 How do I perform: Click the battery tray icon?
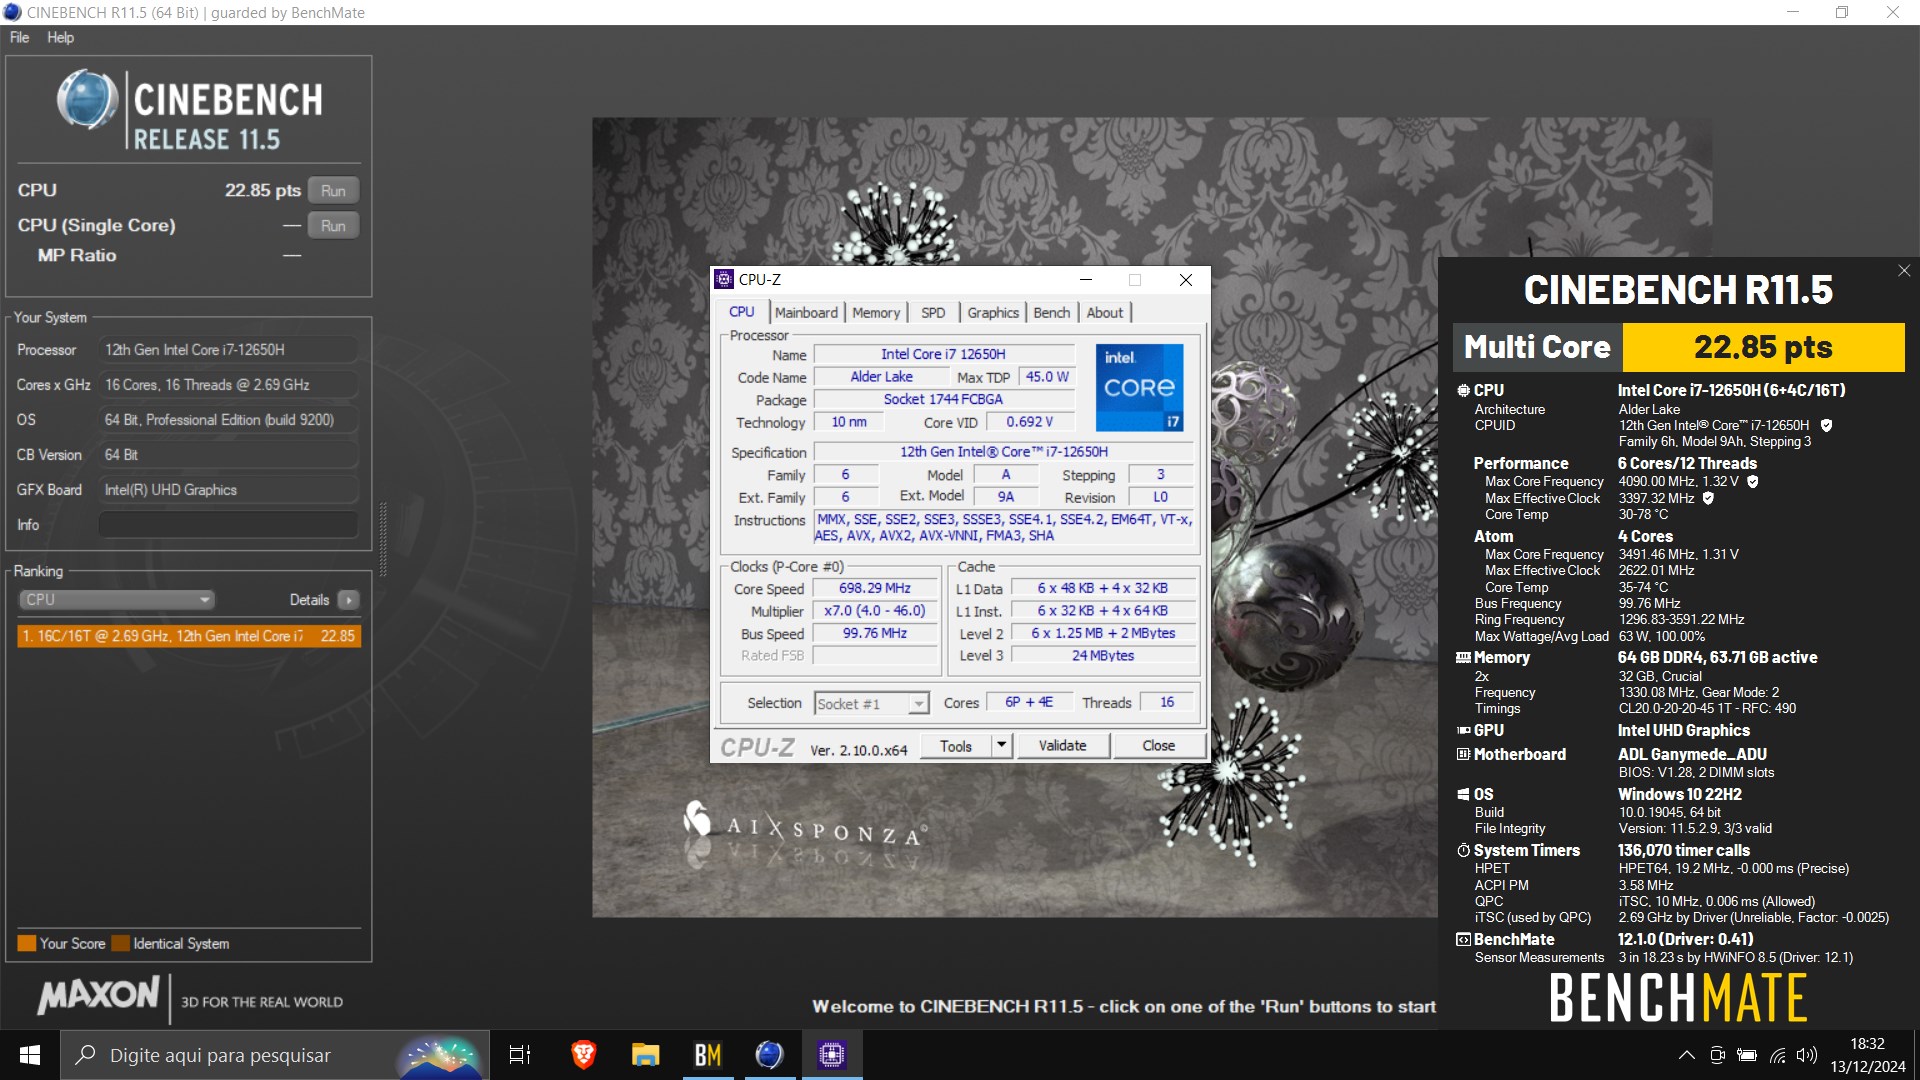pos(1747,1055)
